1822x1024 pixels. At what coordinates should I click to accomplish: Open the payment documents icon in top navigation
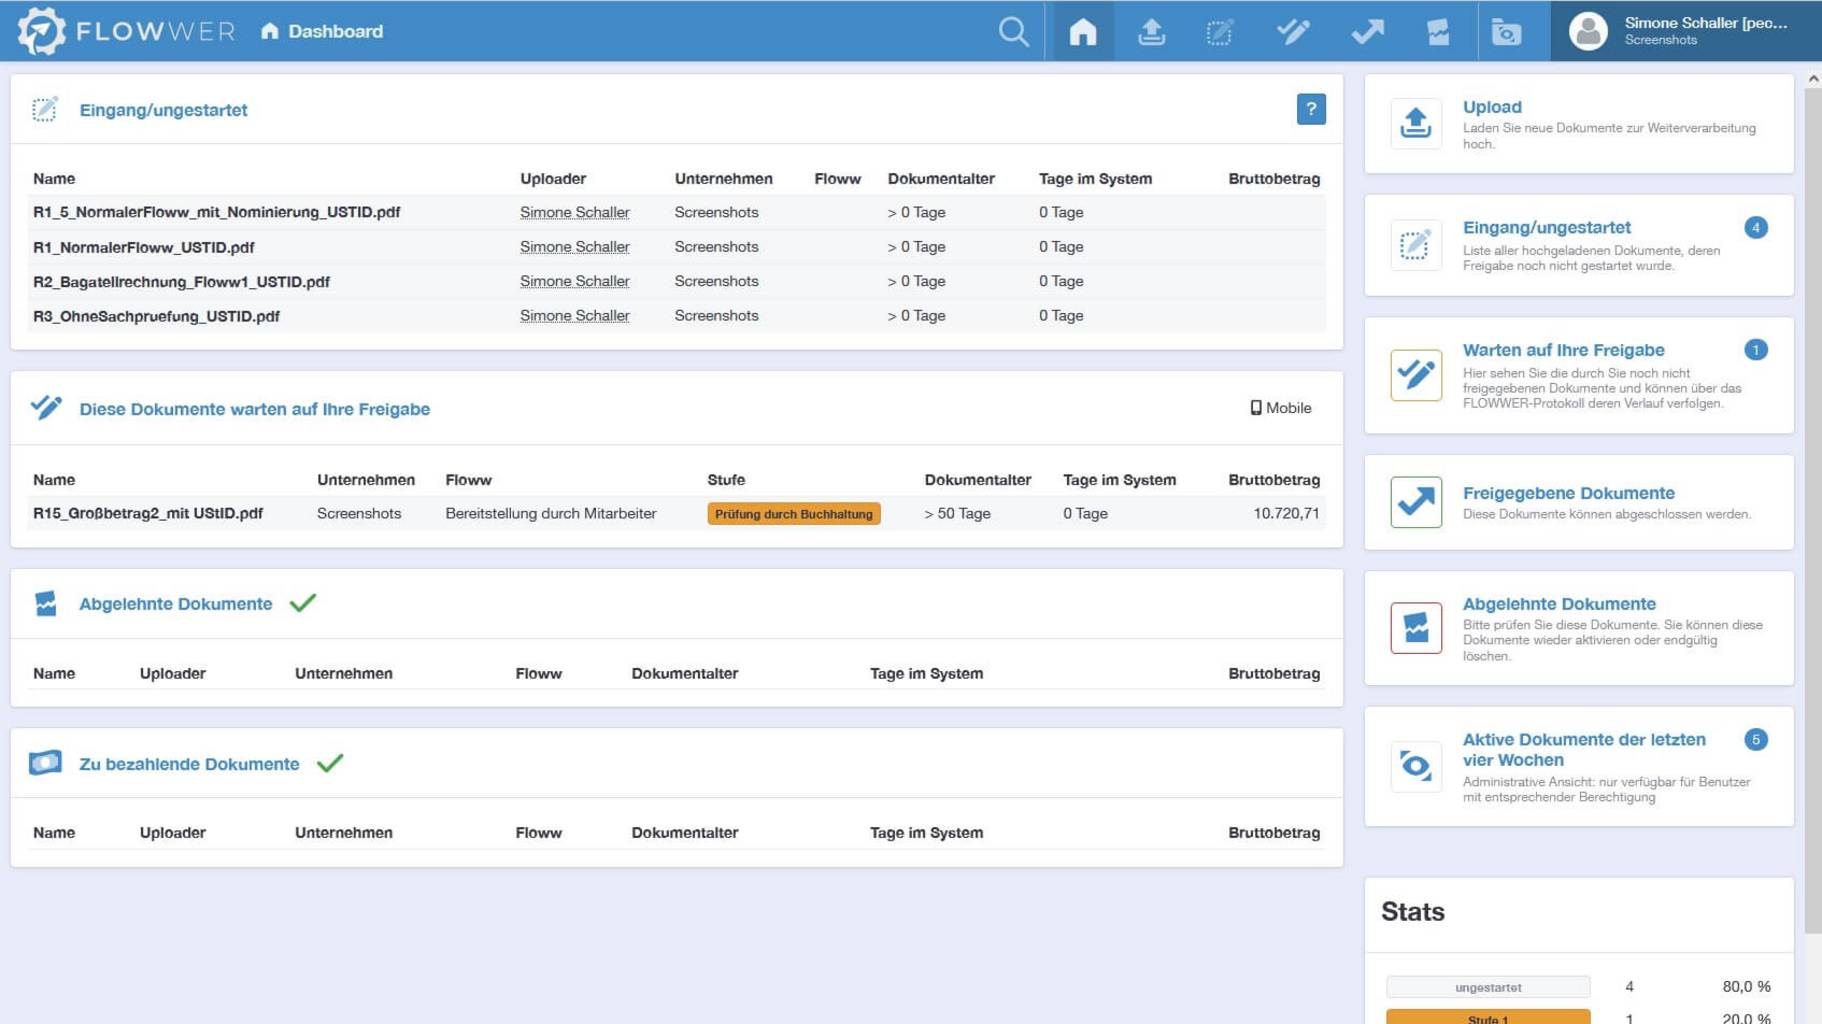click(1506, 32)
